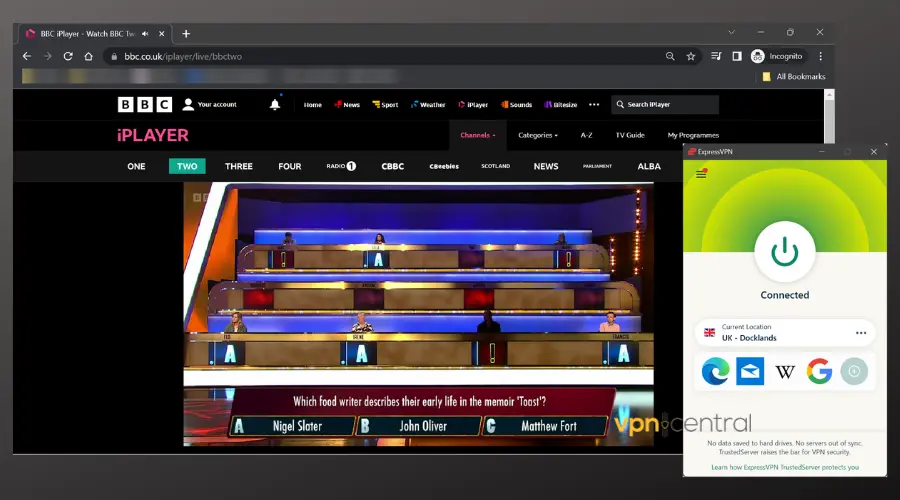900x500 pixels.
Task: Switch to BBC THREE channel
Action: pos(239,166)
